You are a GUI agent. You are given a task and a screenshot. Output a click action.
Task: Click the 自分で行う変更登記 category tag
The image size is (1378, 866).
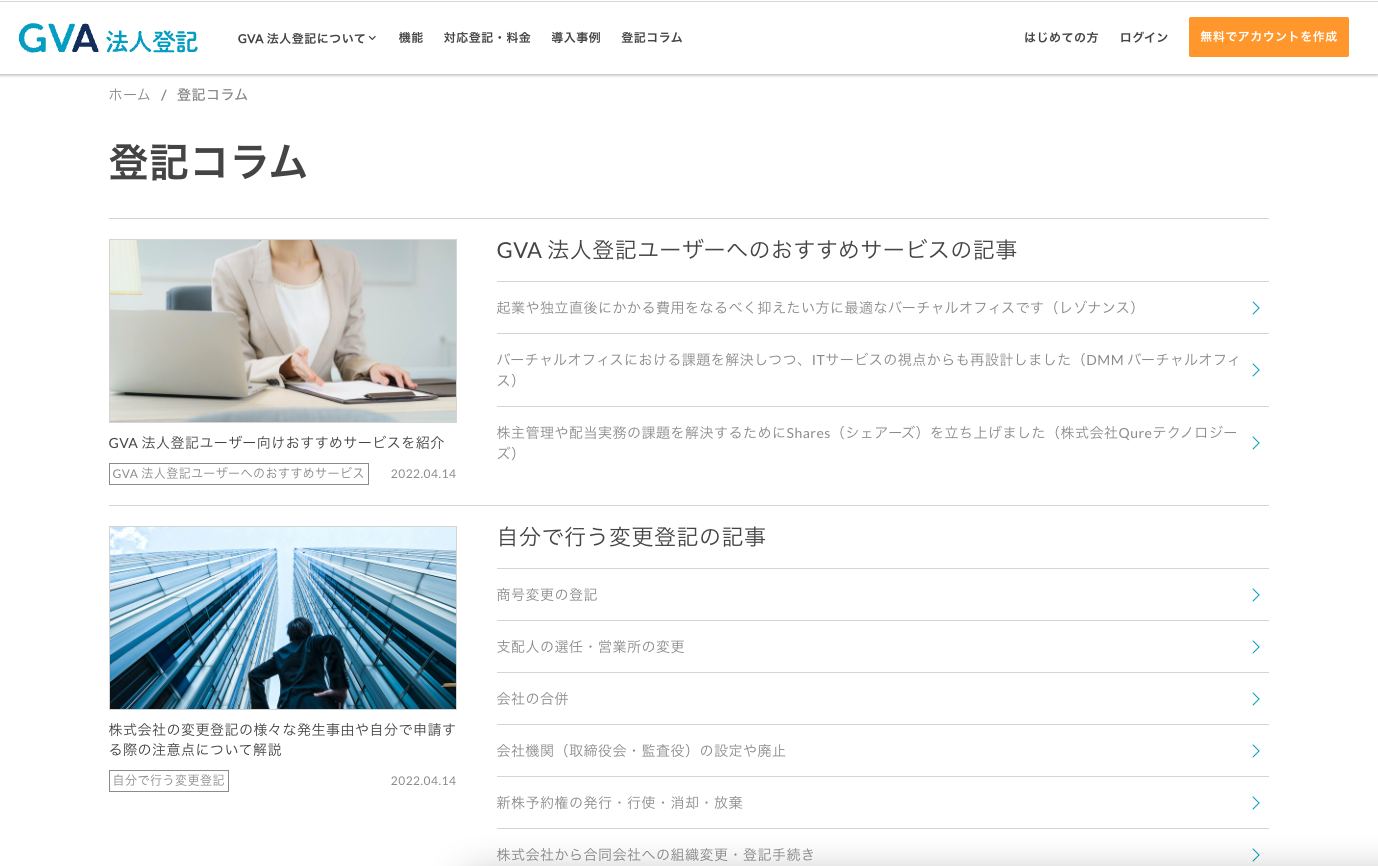pyautogui.click(x=168, y=781)
